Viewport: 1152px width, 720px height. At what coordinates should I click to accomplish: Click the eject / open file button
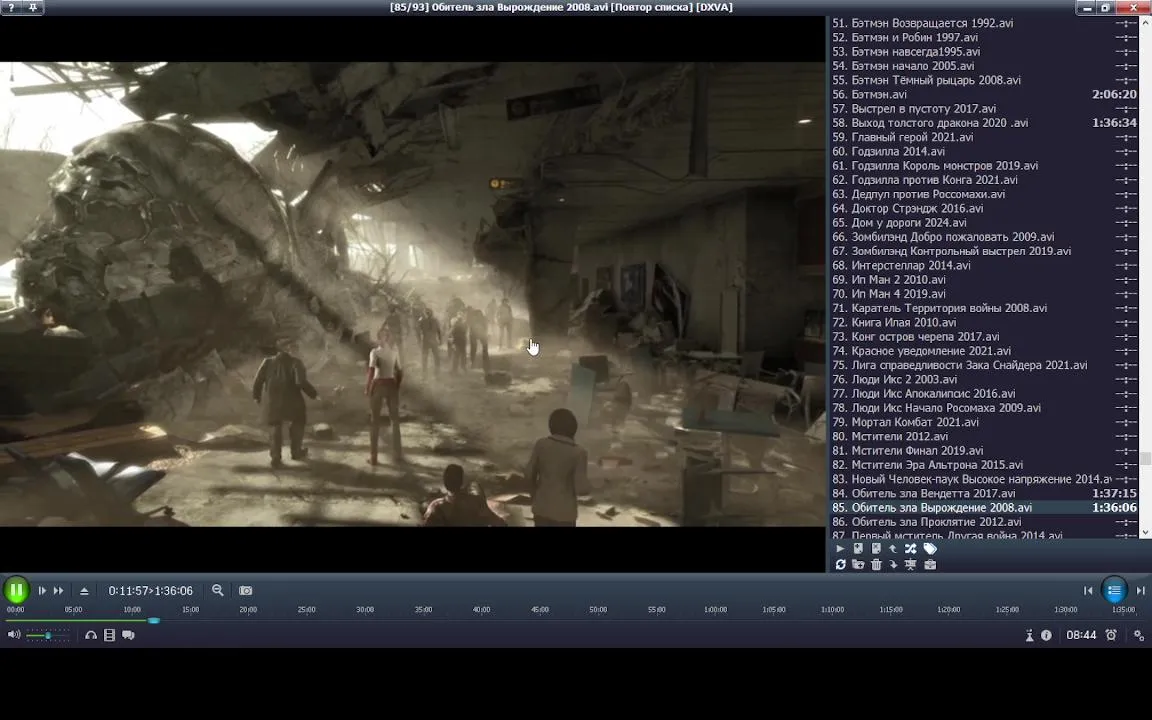pyautogui.click(x=84, y=591)
